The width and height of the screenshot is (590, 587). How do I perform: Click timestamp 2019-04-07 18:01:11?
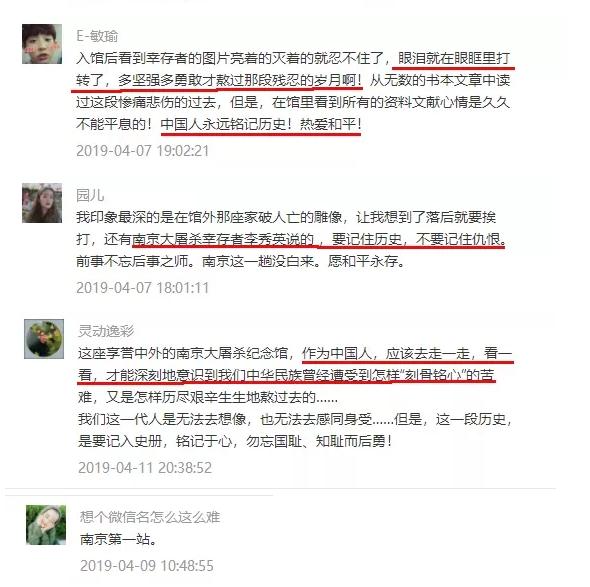click(142, 287)
